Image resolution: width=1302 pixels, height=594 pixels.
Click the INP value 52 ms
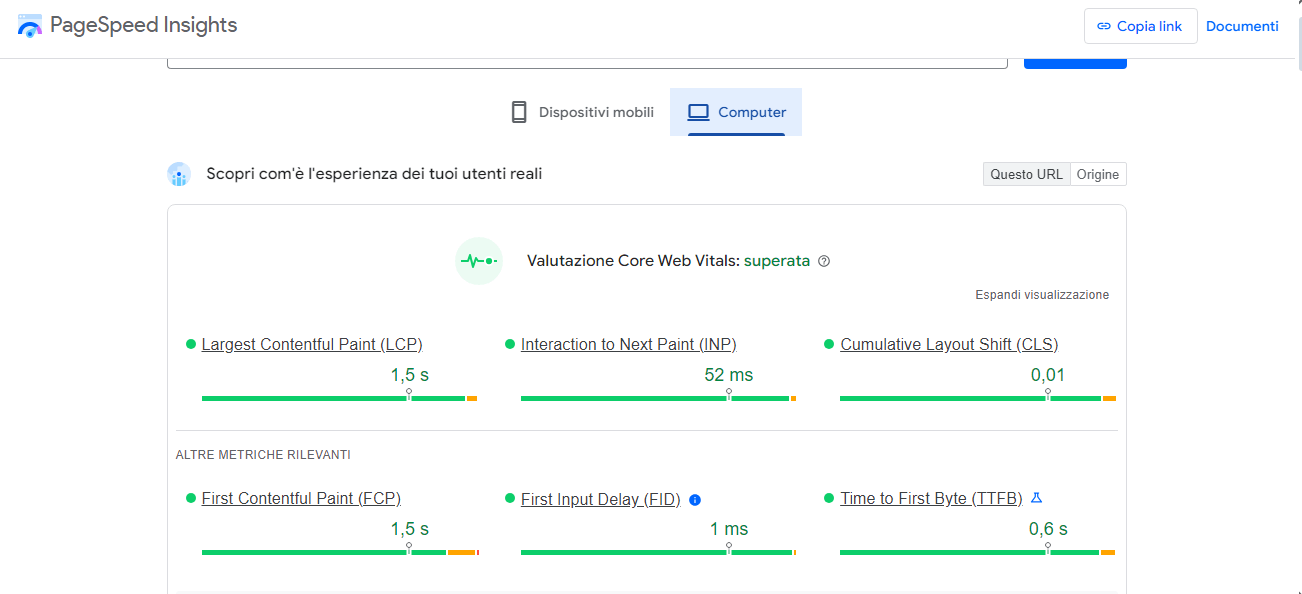pos(729,375)
